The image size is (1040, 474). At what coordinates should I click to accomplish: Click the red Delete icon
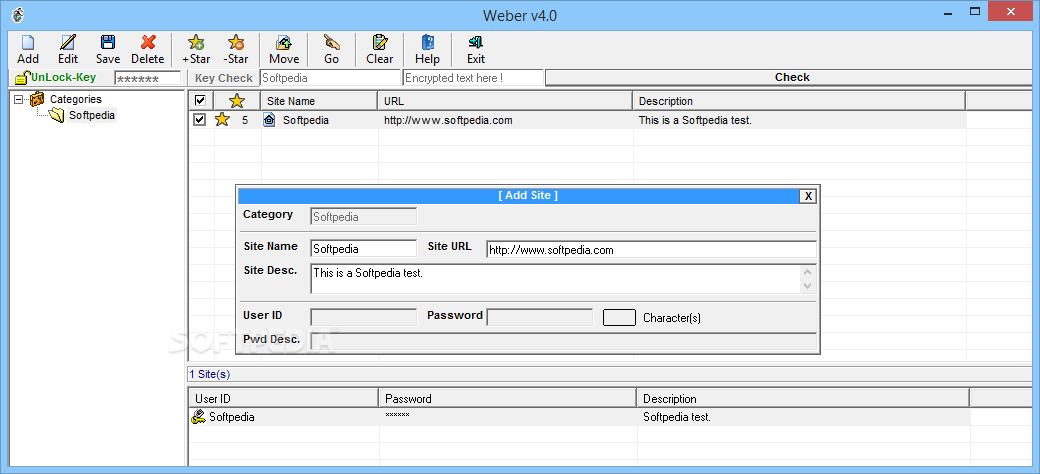coord(148,43)
